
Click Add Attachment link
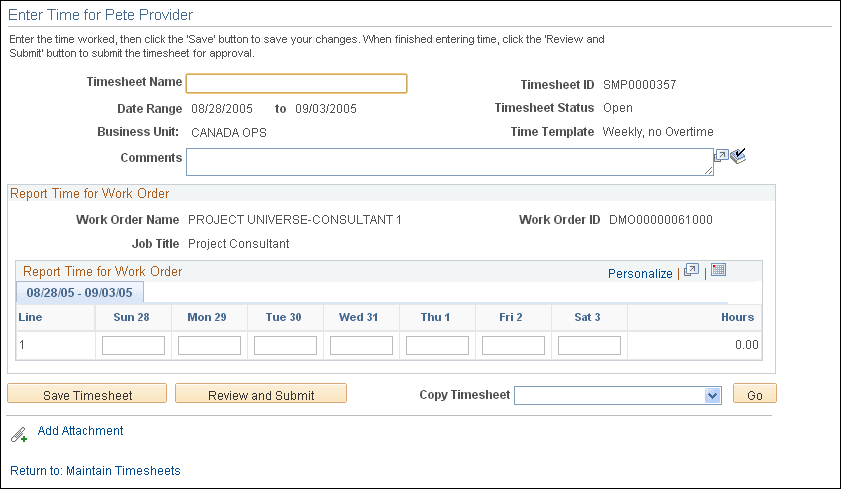(x=80, y=431)
